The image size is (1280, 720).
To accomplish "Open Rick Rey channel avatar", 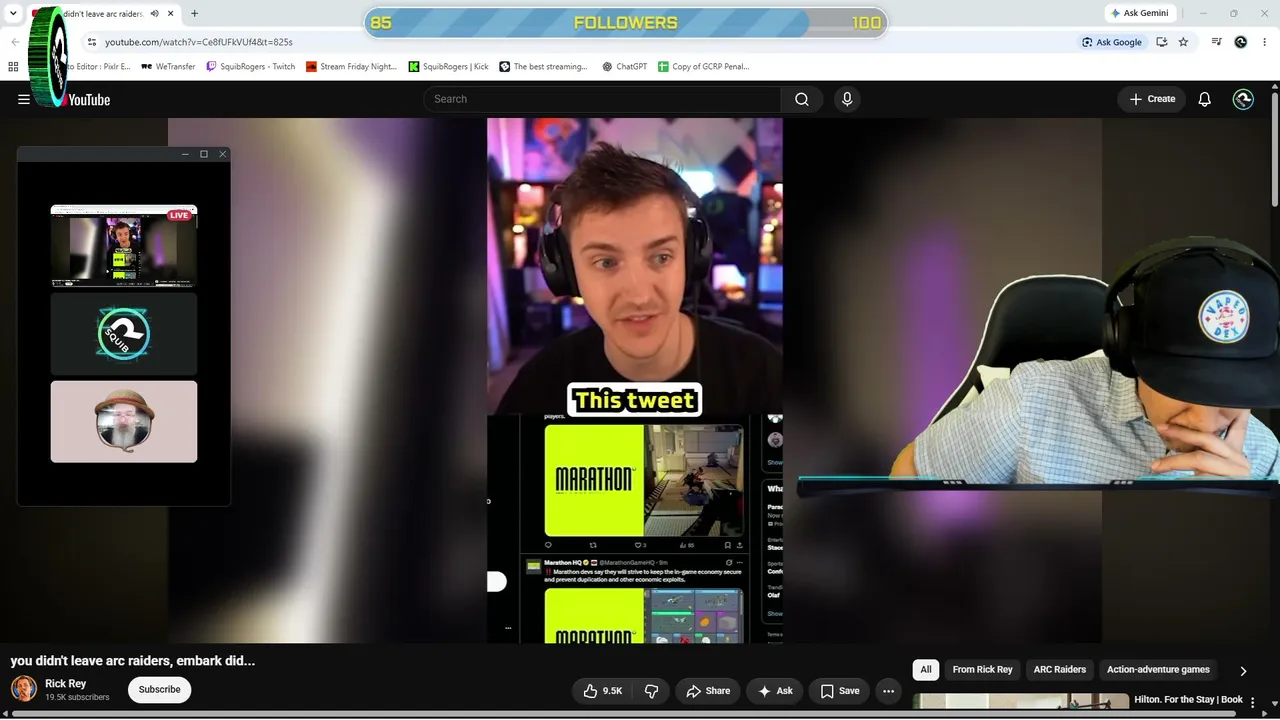I will [x=24, y=689].
